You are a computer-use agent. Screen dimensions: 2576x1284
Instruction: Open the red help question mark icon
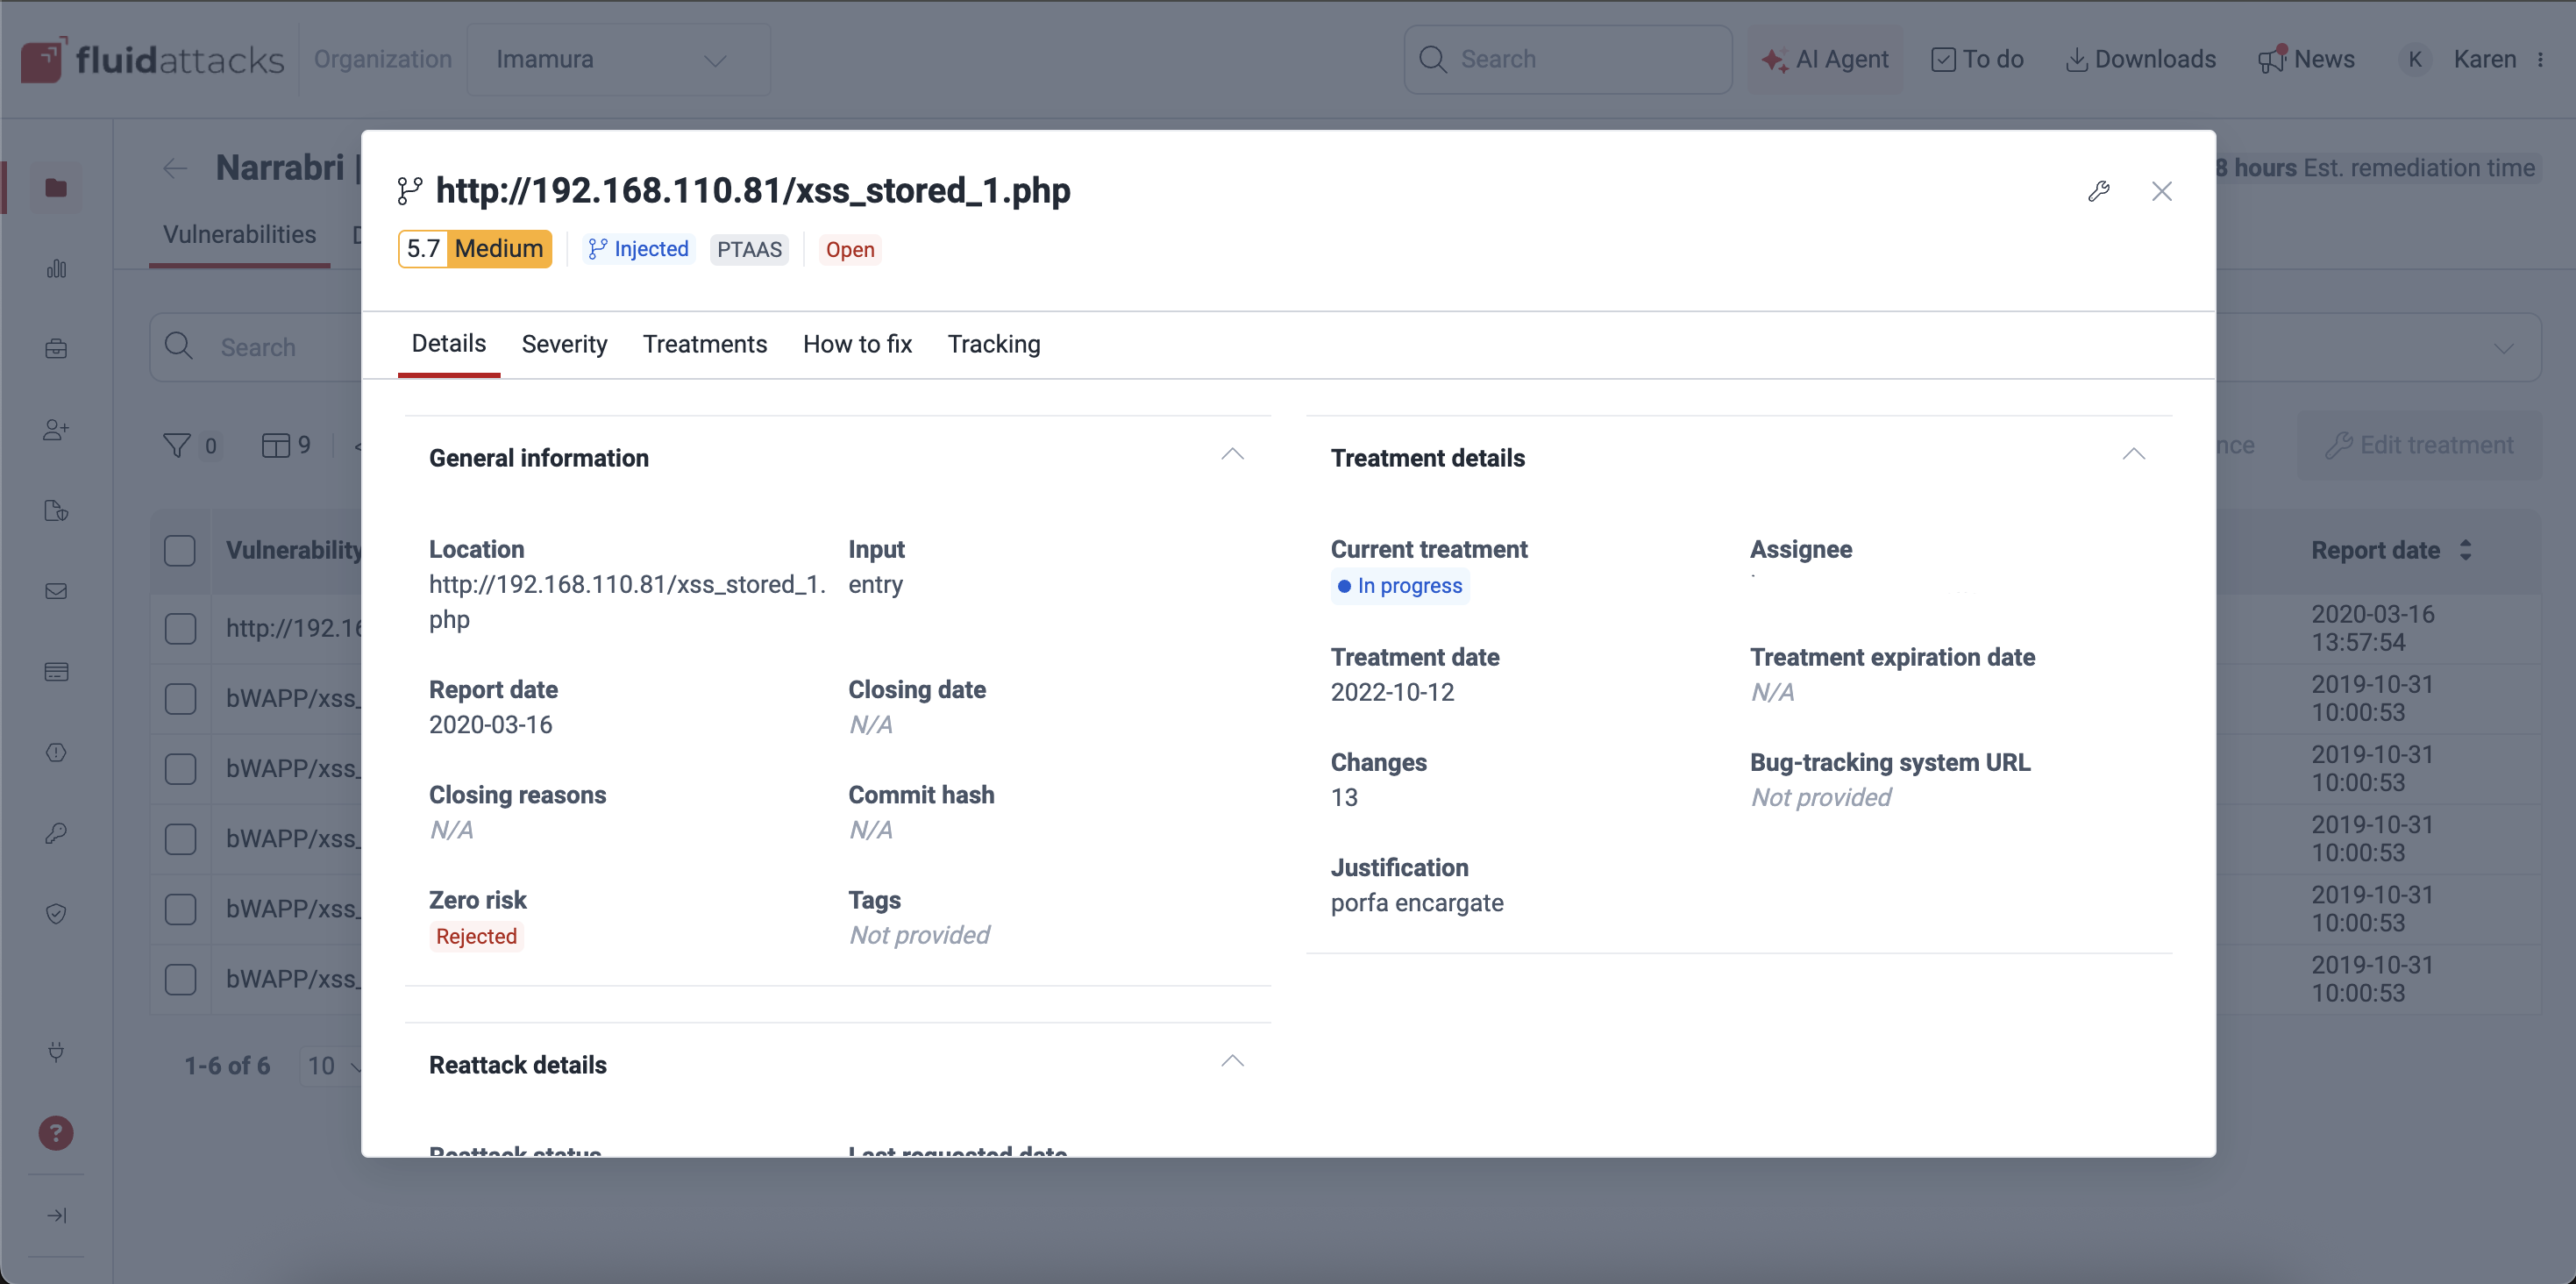(x=56, y=1133)
